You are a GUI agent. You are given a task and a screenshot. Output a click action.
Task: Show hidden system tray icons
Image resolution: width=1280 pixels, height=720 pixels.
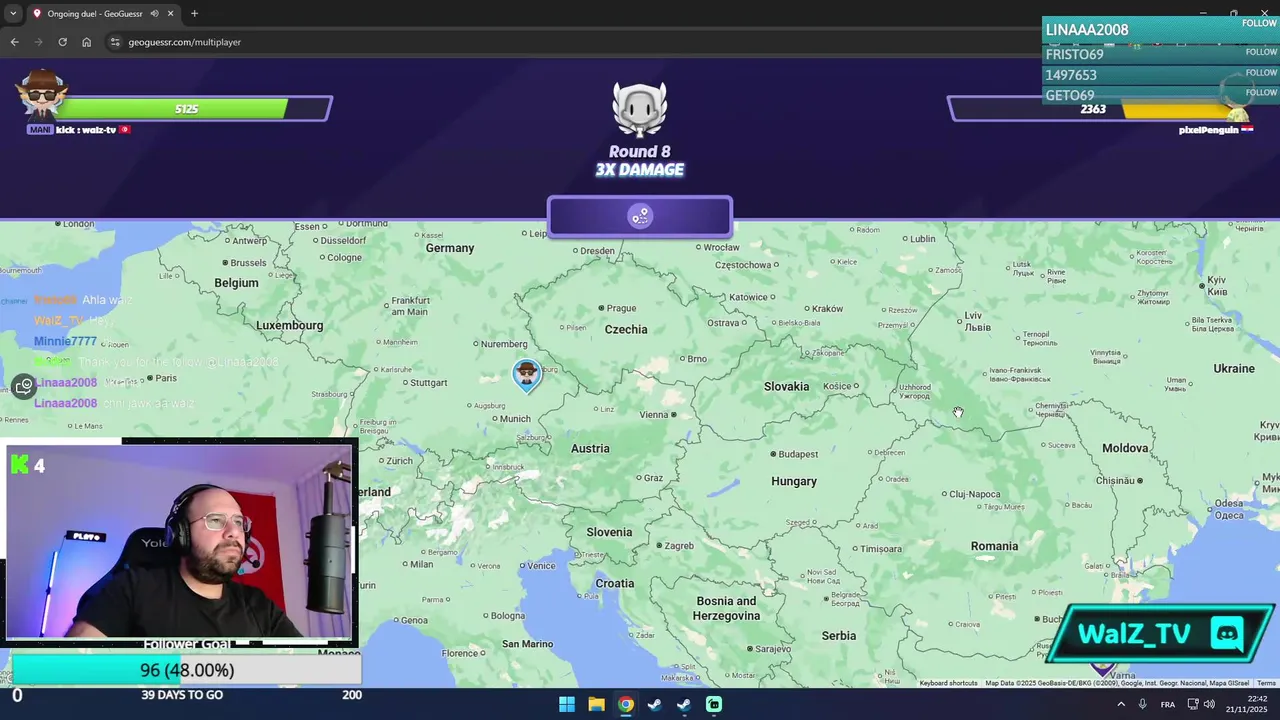click(1120, 704)
